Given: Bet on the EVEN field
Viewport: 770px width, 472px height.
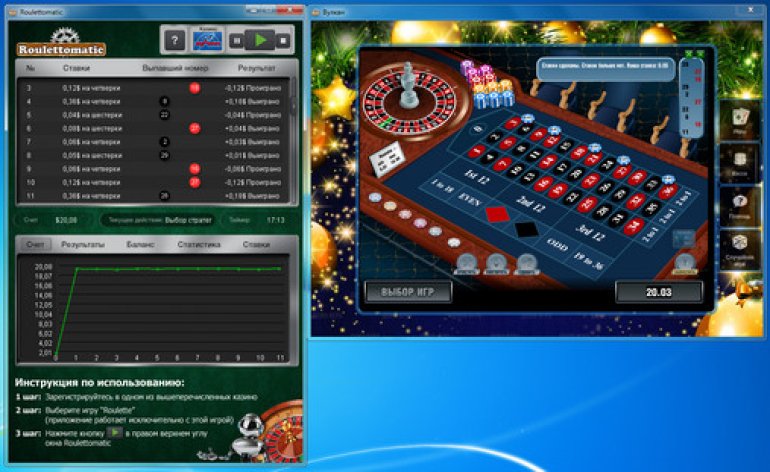Looking at the screenshot, I should point(470,200).
